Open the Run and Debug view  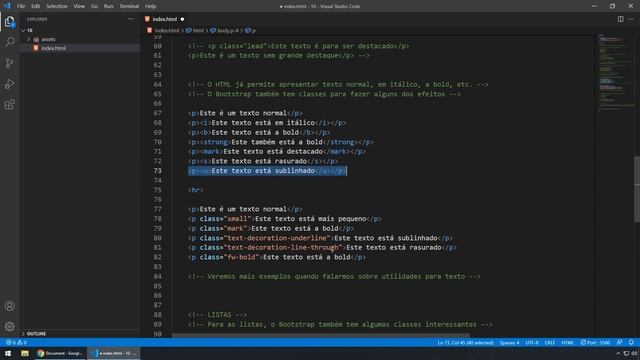click(9, 84)
